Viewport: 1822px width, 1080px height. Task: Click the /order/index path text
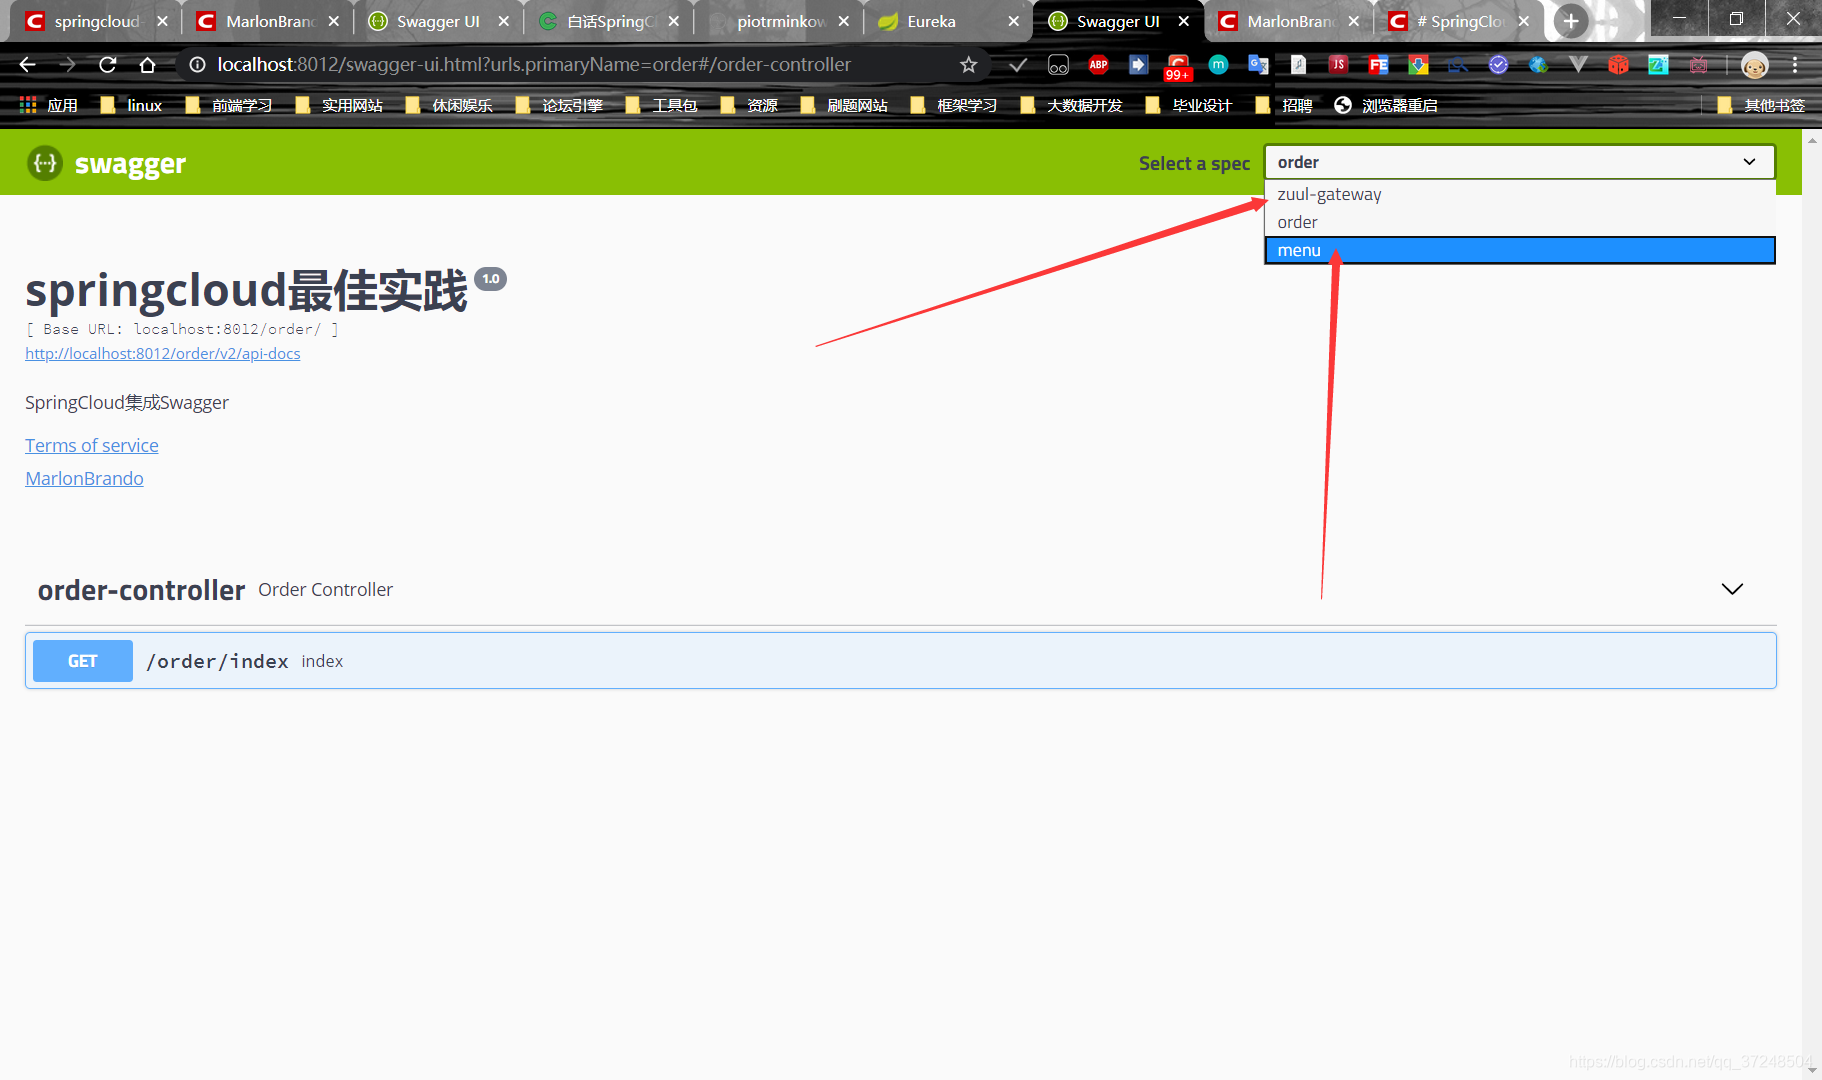click(217, 661)
